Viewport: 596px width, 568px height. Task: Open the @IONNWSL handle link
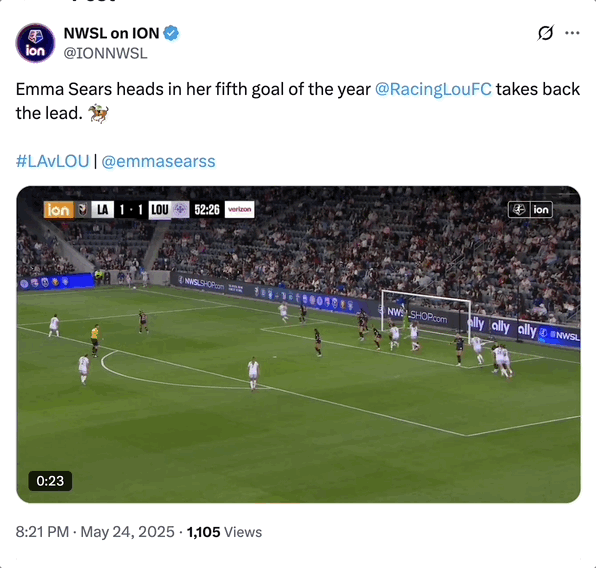click(x=105, y=53)
